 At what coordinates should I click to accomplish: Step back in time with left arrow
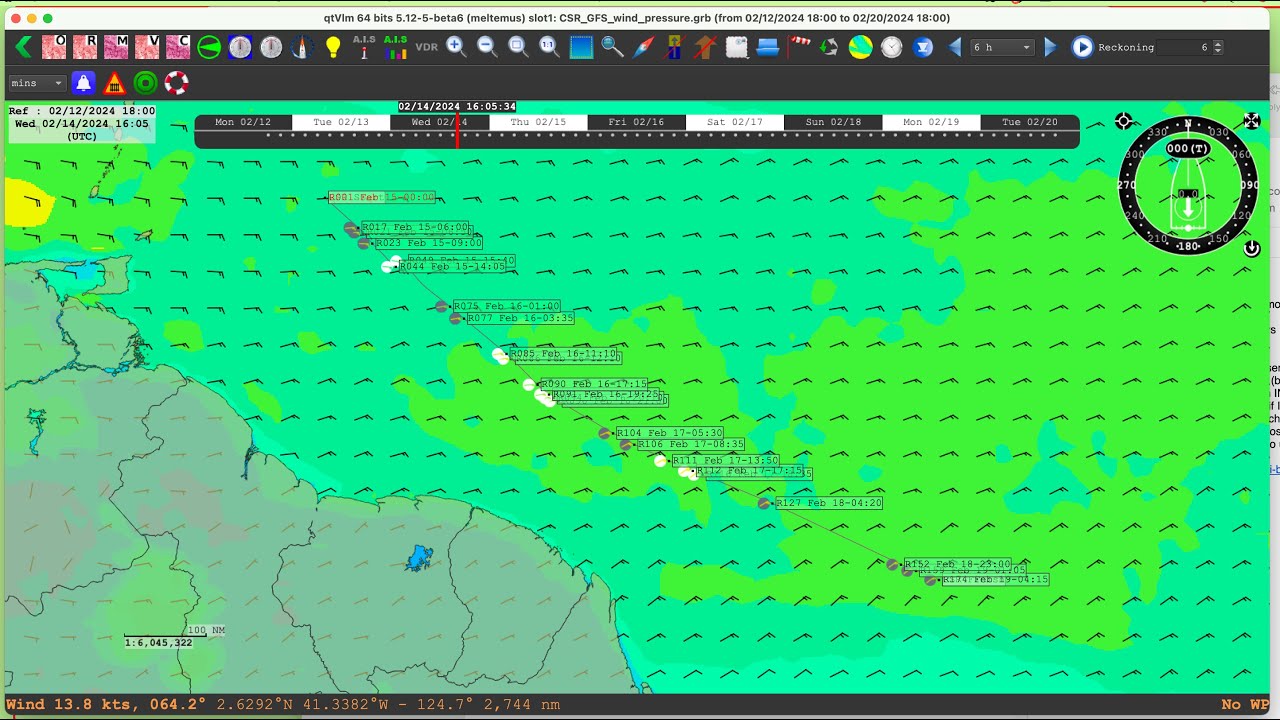coord(954,47)
